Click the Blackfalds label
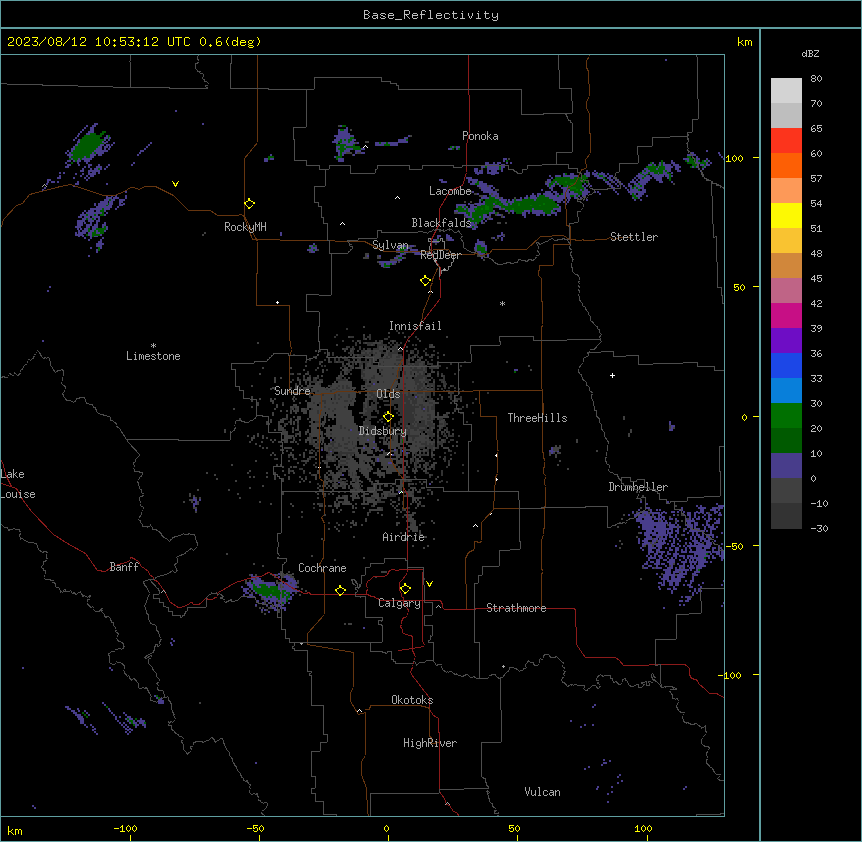The height and width of the screenshot is (842, 862). point(441,223)
